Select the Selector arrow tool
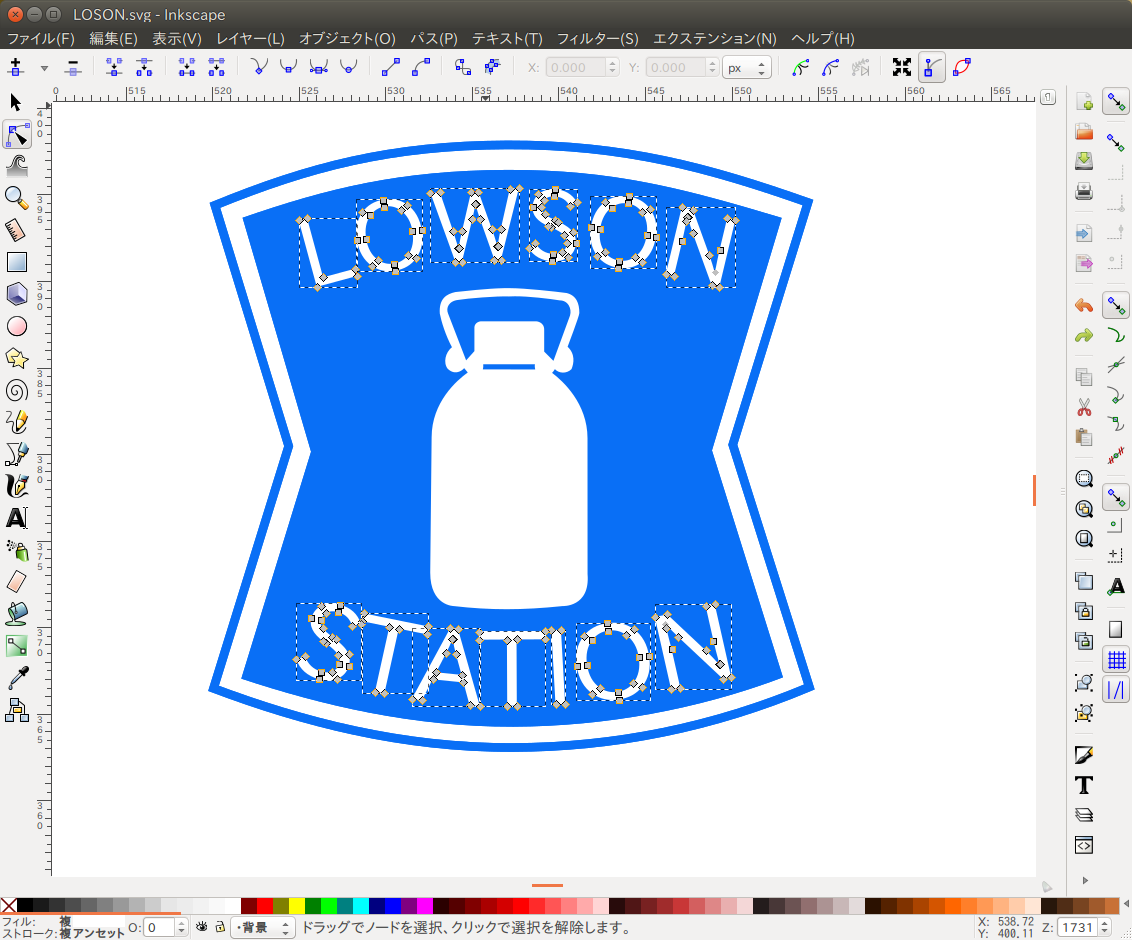The height and width of the screenshot is (940, 1132). [x=16, y=103]
